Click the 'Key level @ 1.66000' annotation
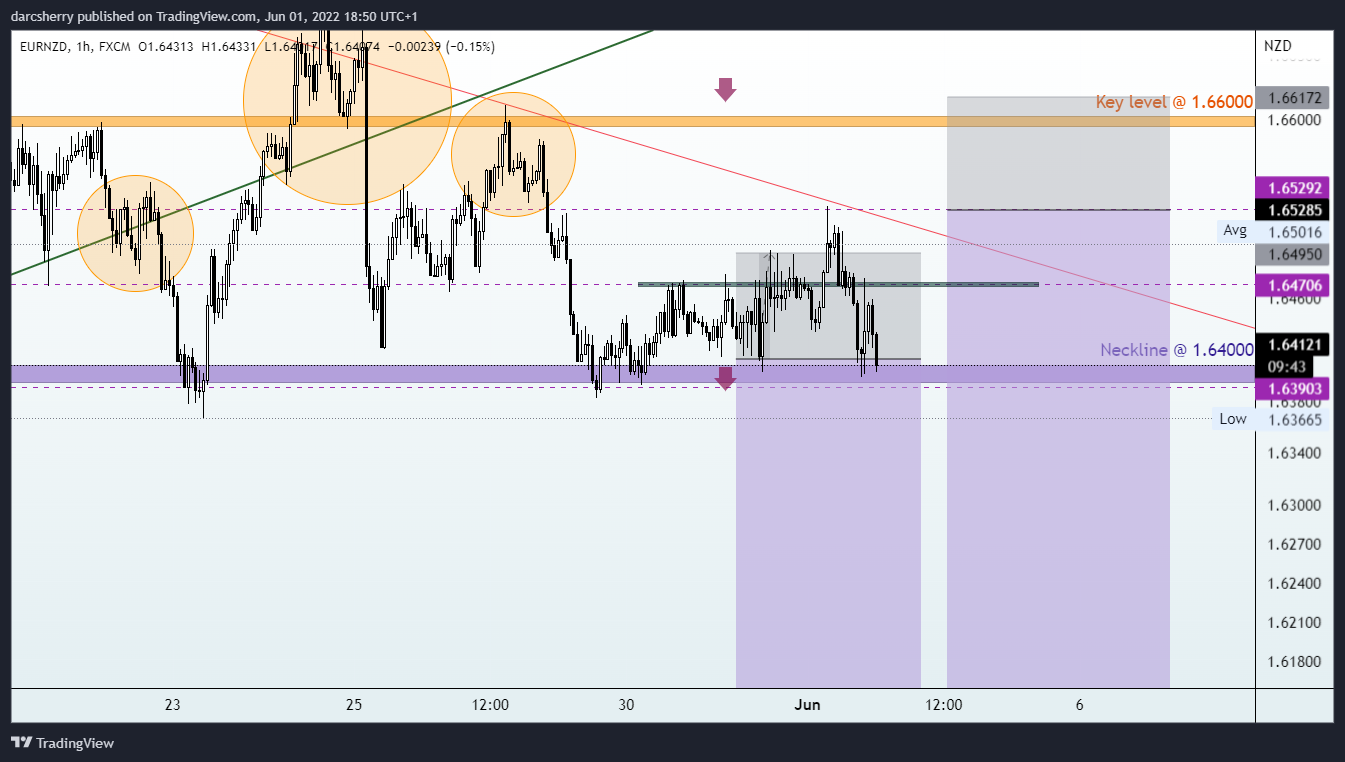Viewport: 1345px width, 762px height. coord(1174,102)
